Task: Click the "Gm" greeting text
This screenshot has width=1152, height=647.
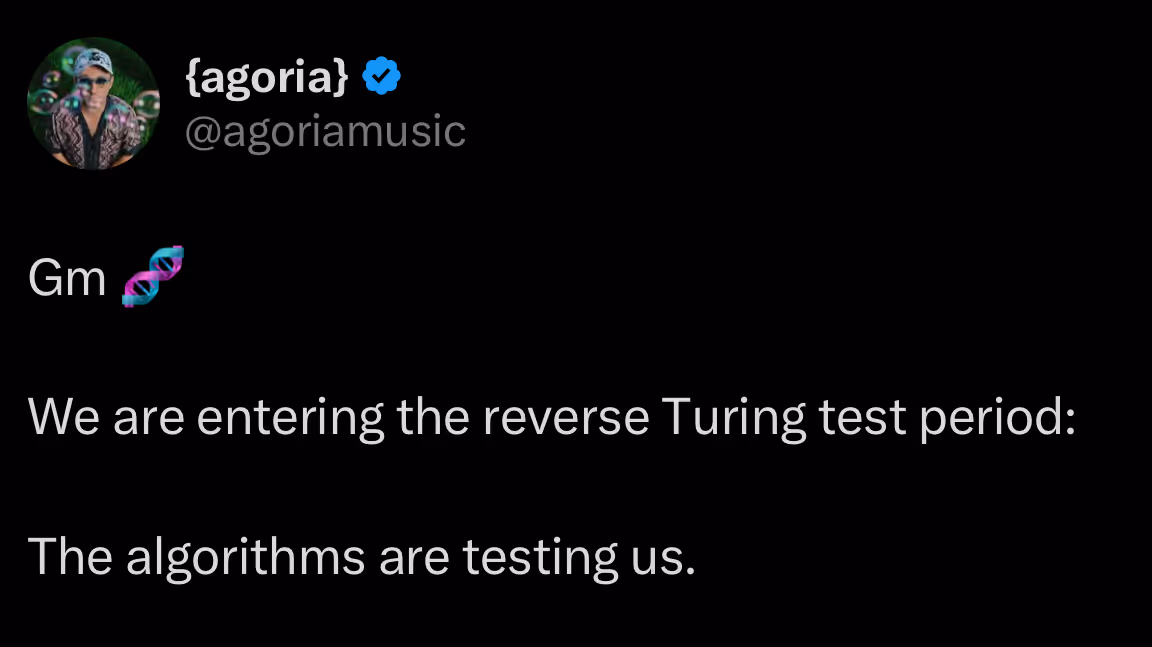Action: (x=67, y=279)
